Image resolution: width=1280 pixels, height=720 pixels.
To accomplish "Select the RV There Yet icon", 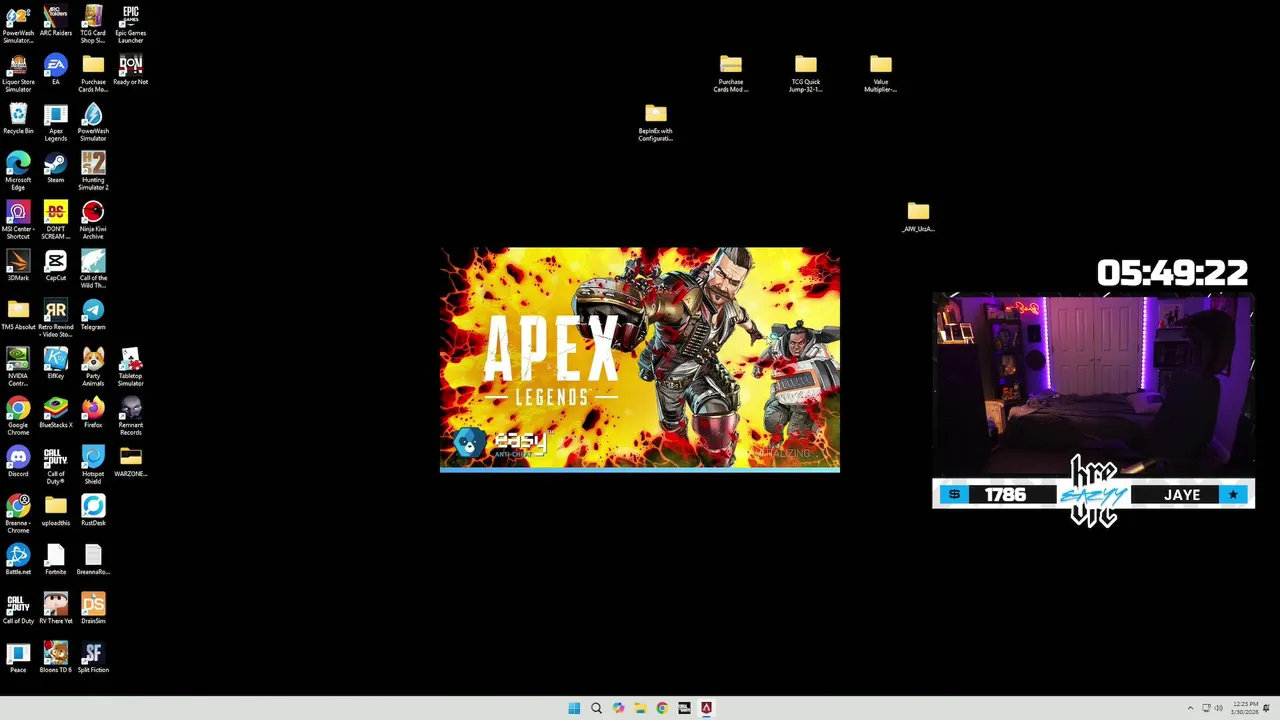I will tap(56, 609).
